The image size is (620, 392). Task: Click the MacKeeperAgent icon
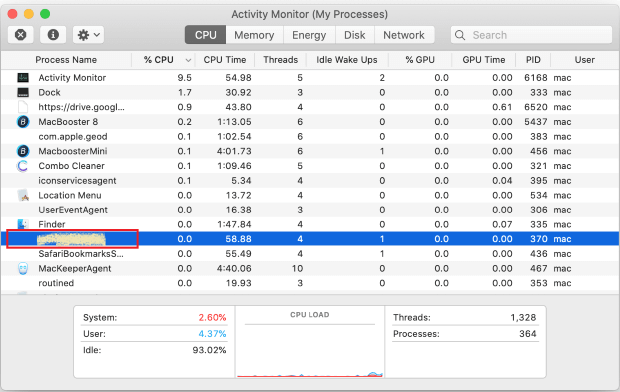pos(23,269)
